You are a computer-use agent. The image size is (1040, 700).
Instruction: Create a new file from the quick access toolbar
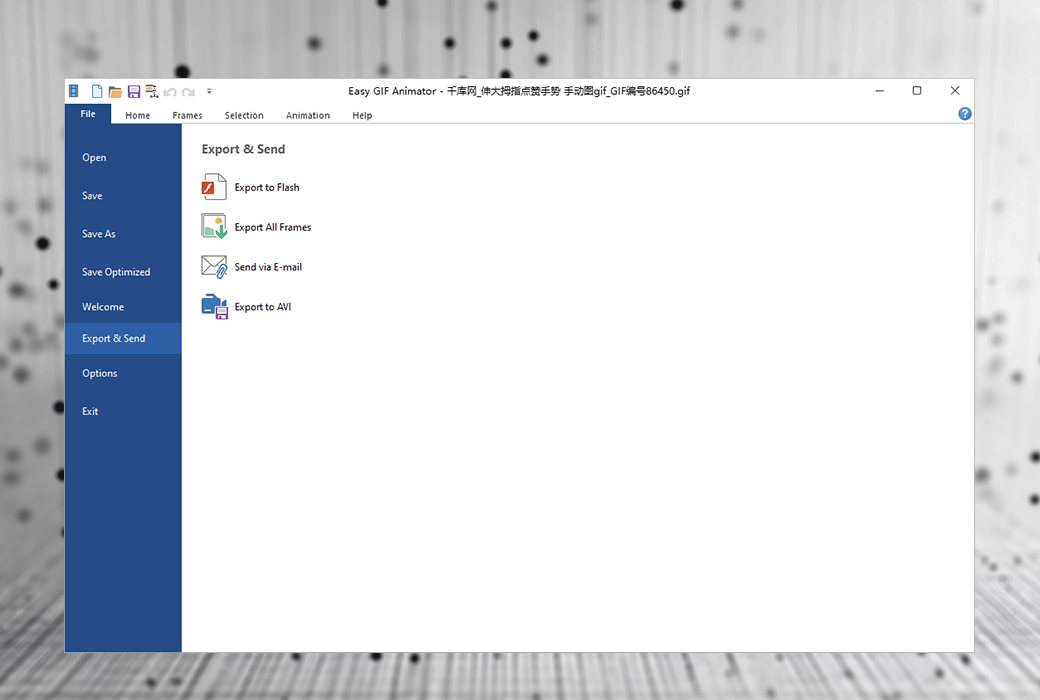click(97, 91)
